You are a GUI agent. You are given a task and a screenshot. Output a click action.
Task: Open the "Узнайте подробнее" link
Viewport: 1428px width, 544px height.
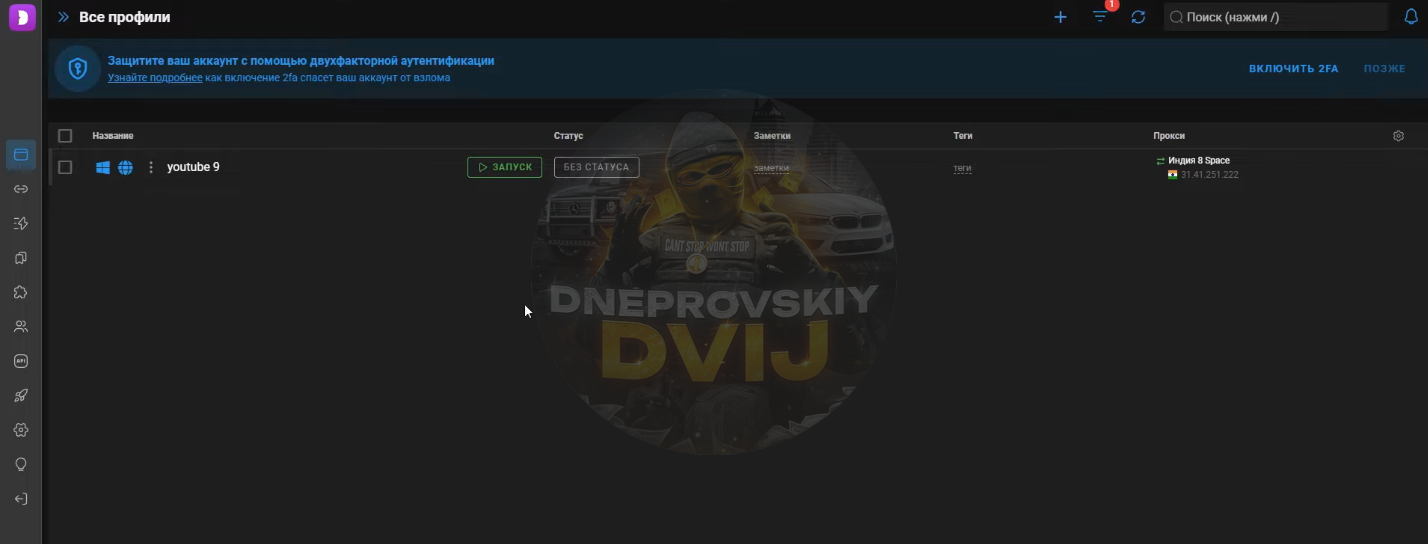(x=155, y=78)
